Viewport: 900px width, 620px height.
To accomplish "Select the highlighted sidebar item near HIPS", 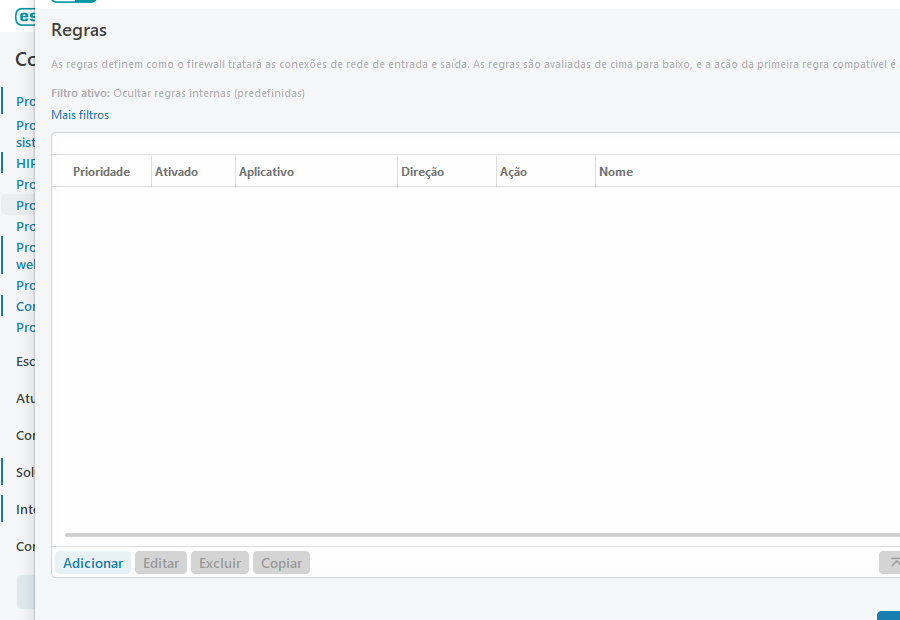I will [27, 205].
